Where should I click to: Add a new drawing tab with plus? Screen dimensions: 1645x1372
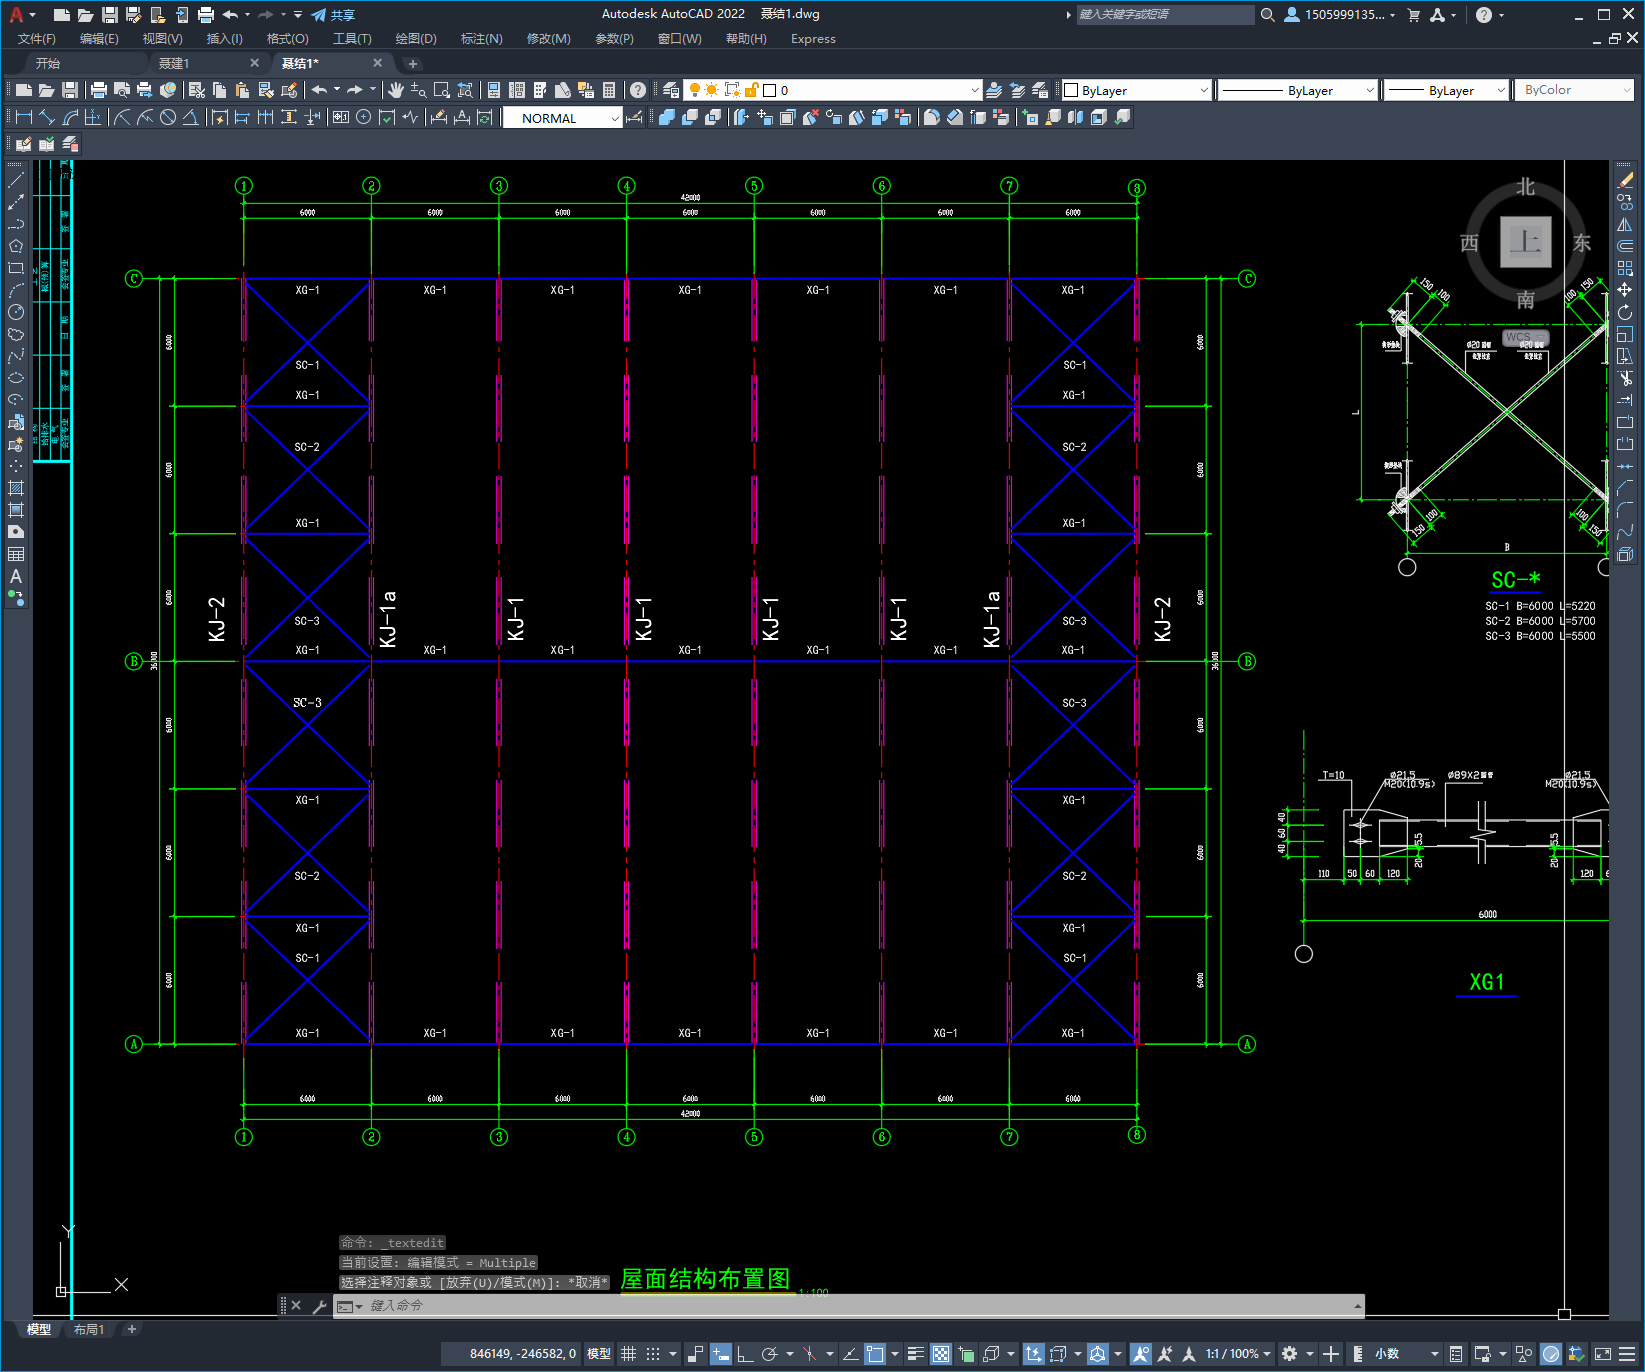coord(413,63)
